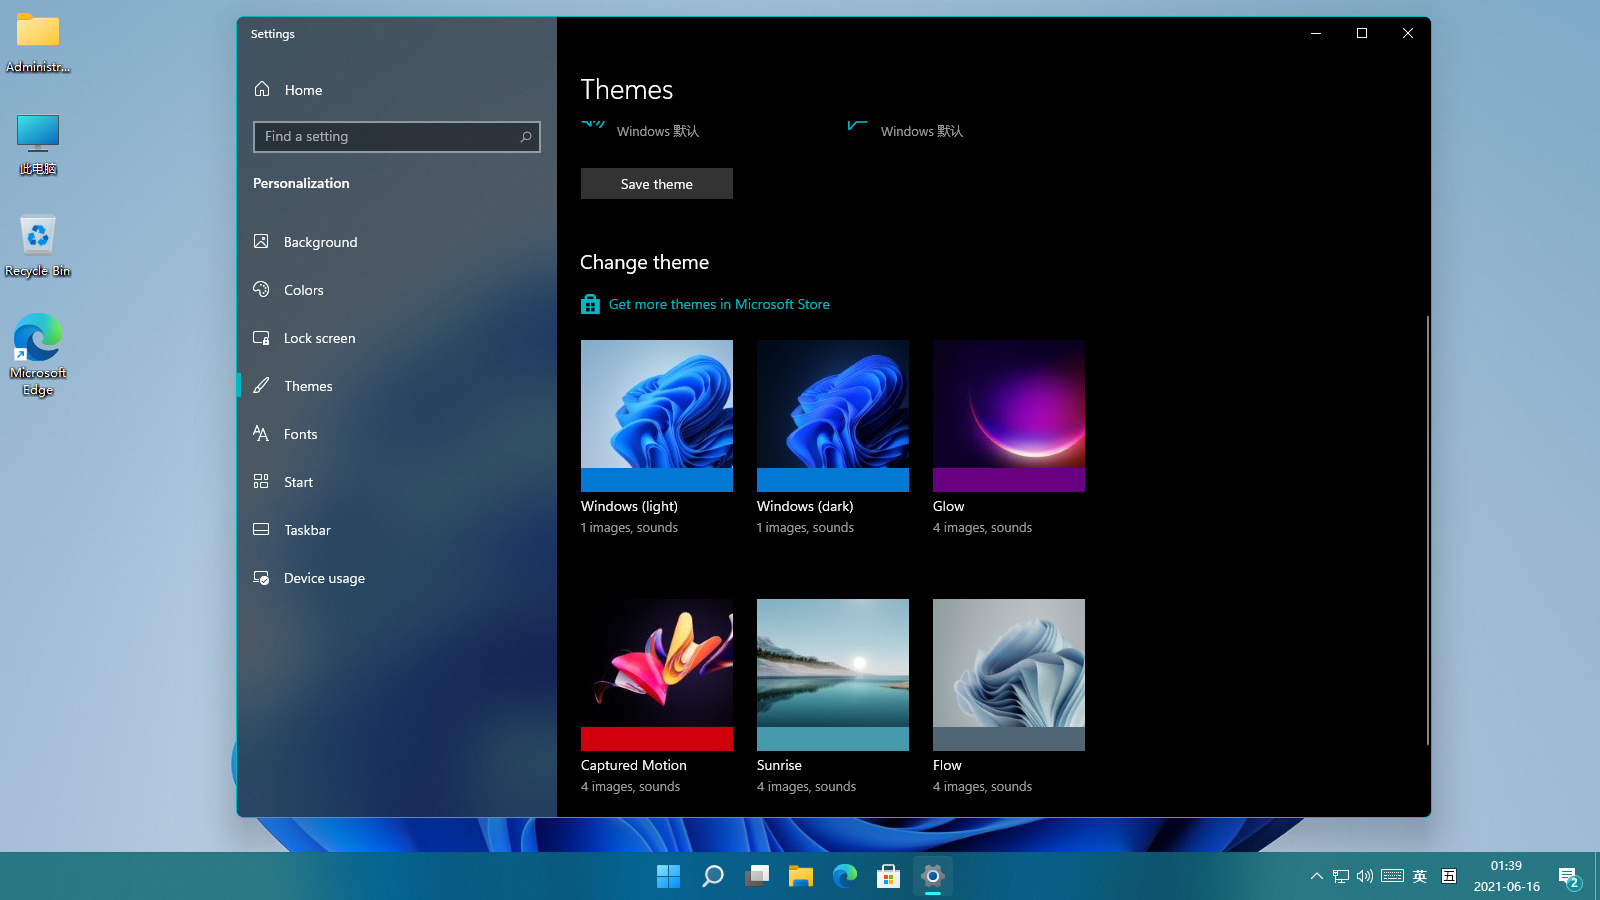Select Personalization in the sidebar
The width and height of the screenshot is (1600, 900).
[x=301, y=183]
